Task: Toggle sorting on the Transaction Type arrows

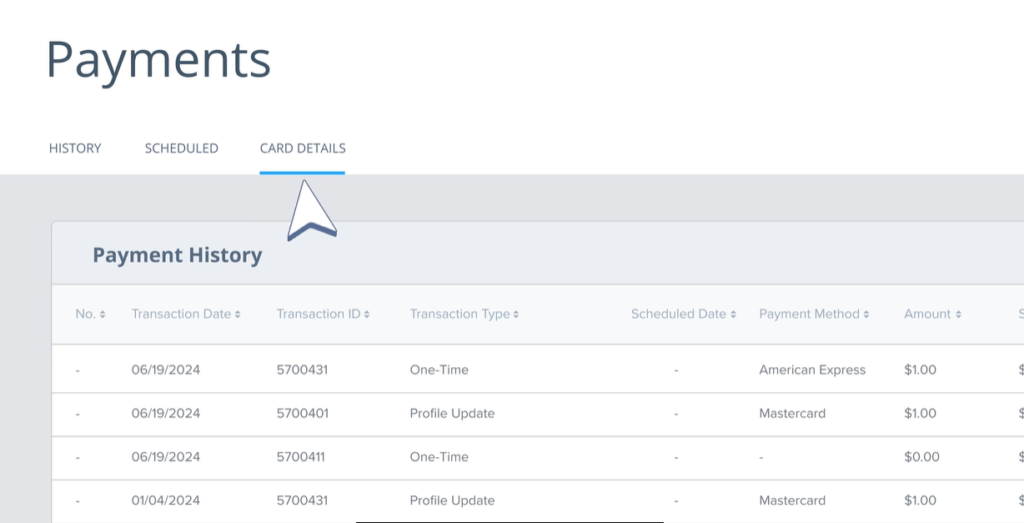Action: pos(516,315)
